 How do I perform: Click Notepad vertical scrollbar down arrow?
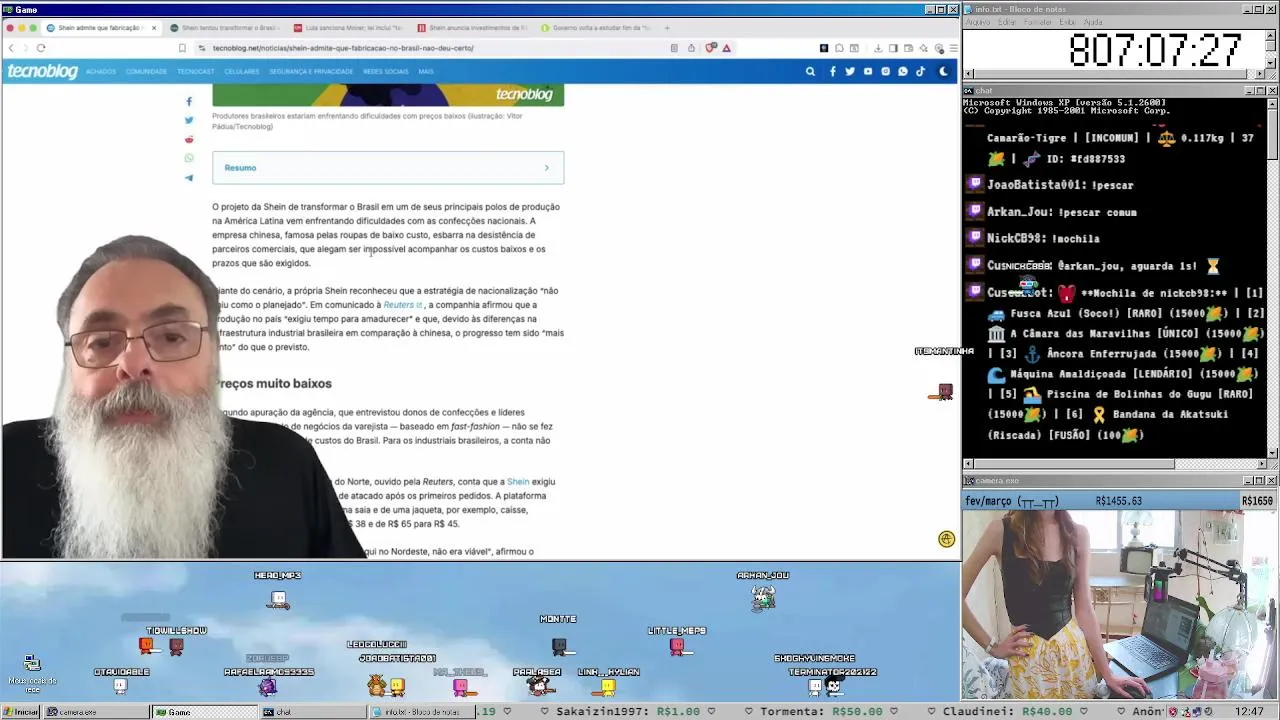point(1272,63)
